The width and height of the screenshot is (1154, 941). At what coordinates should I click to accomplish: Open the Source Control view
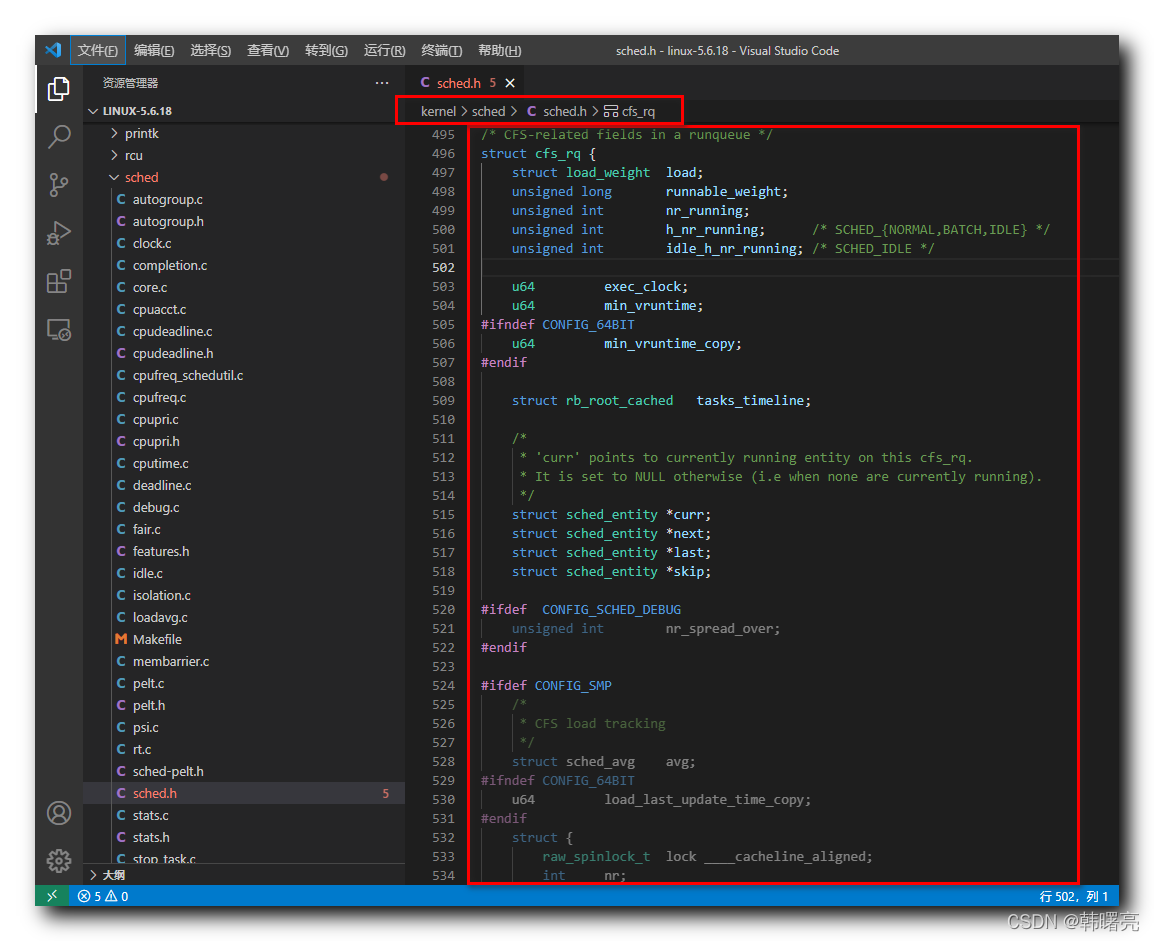tap(59, 185)
